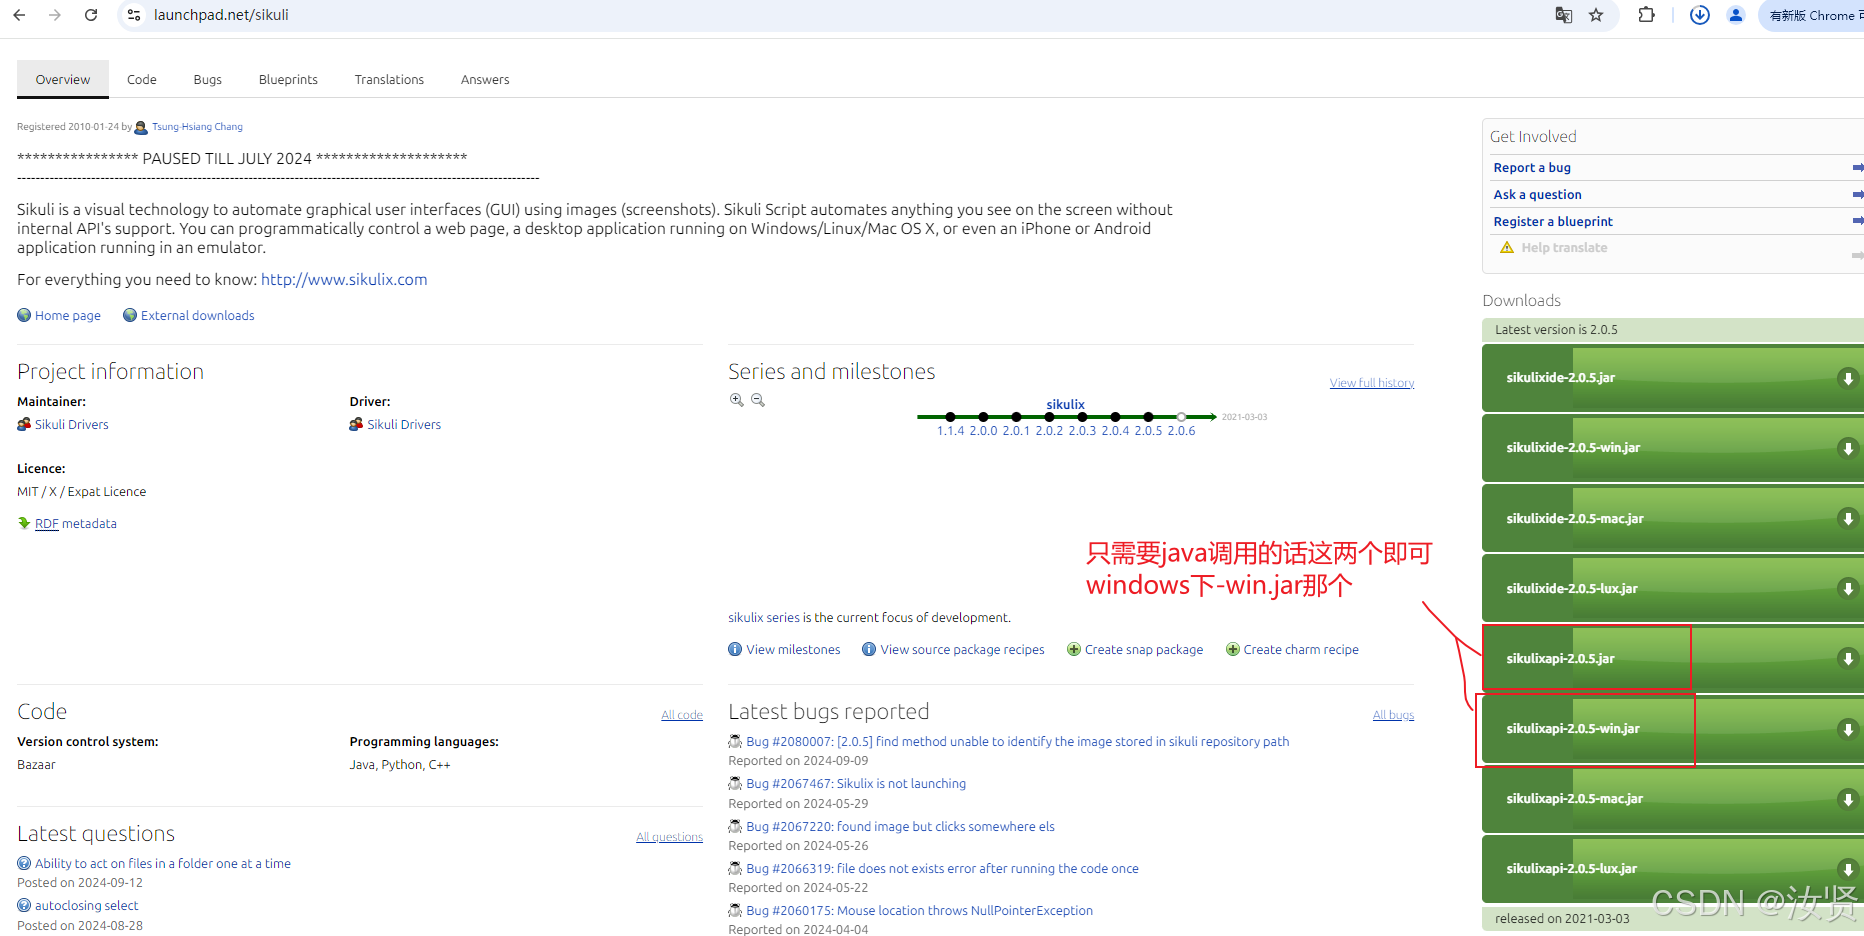Image resolution: width=1864 pixels, height=936 pixels.
Task: Download sikulixapi-2.0.5-mac.jar
Action: pos(1672,799)
